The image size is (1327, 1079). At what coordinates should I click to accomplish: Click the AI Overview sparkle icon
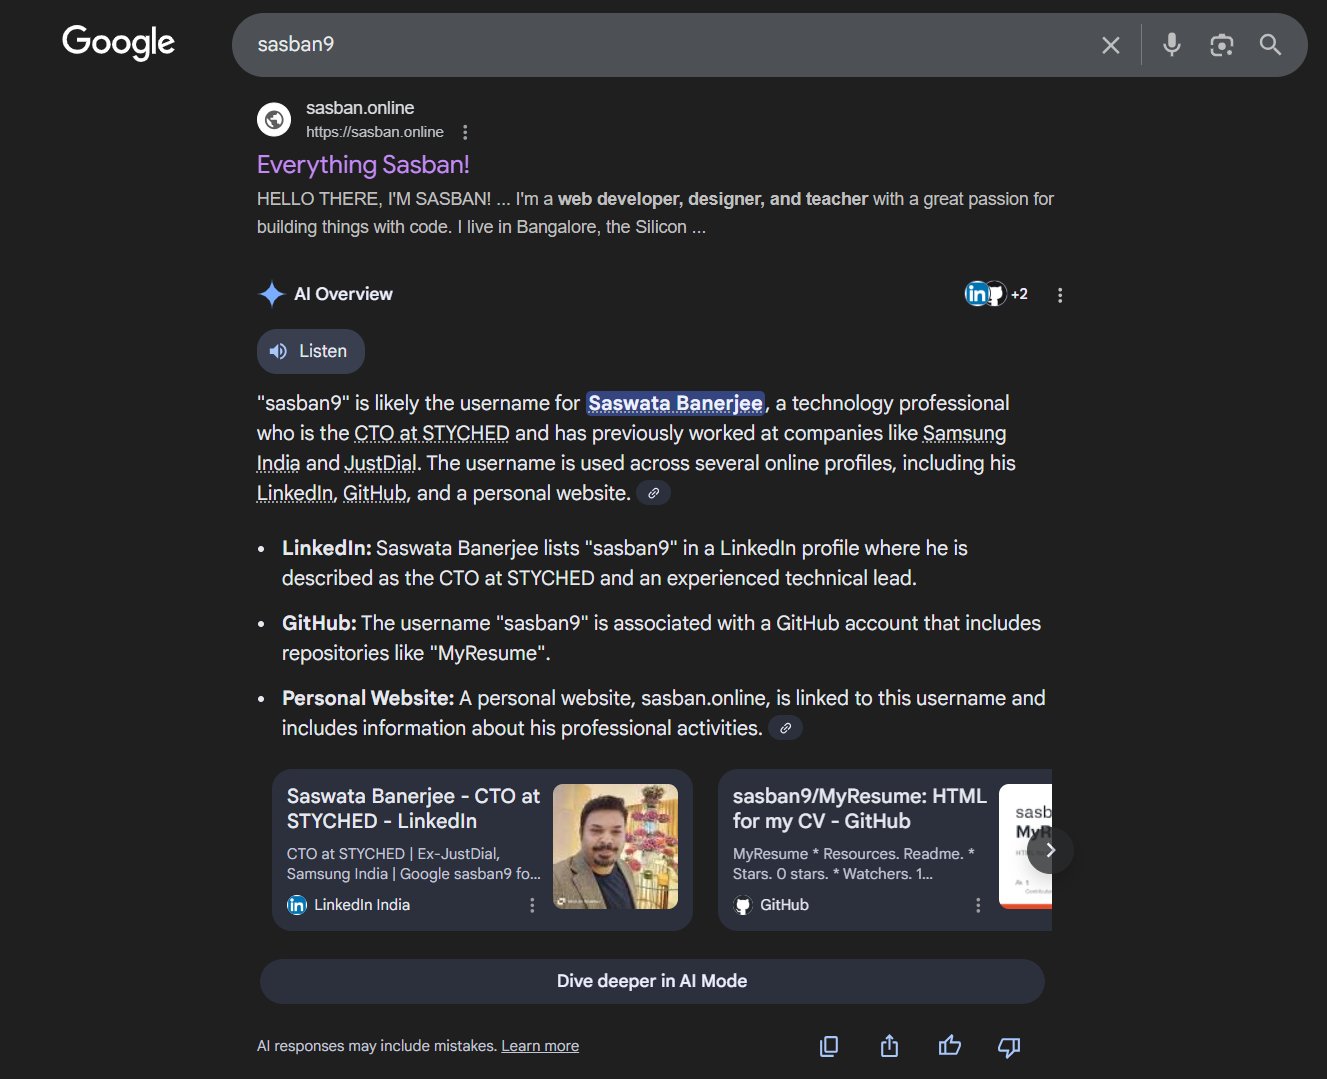[271, 294]
